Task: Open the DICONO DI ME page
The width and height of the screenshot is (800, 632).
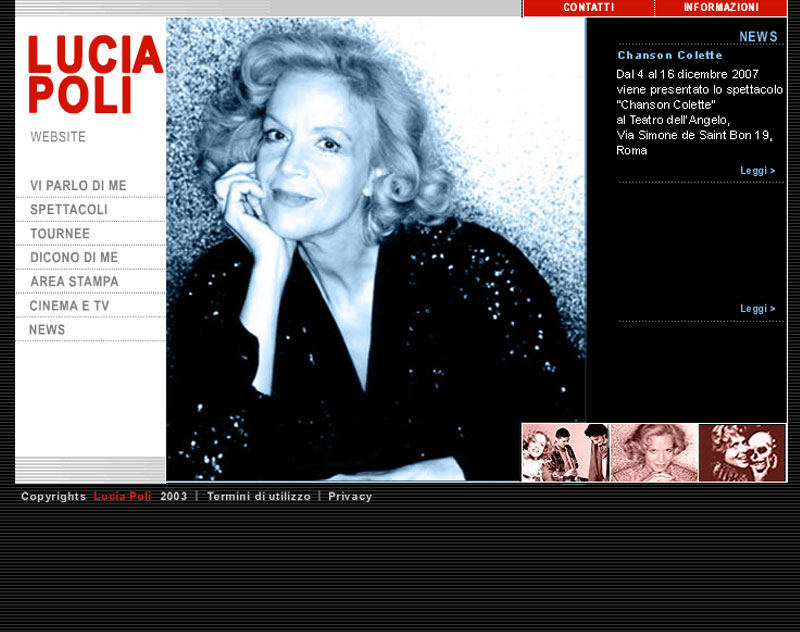Action: tap(74, 258)
